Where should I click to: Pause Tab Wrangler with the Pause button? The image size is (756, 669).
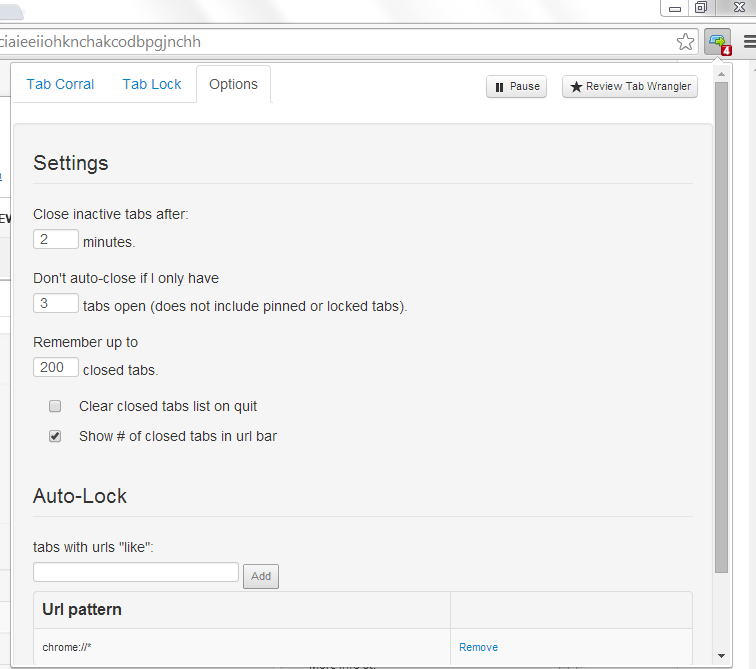tap(516, 87)
